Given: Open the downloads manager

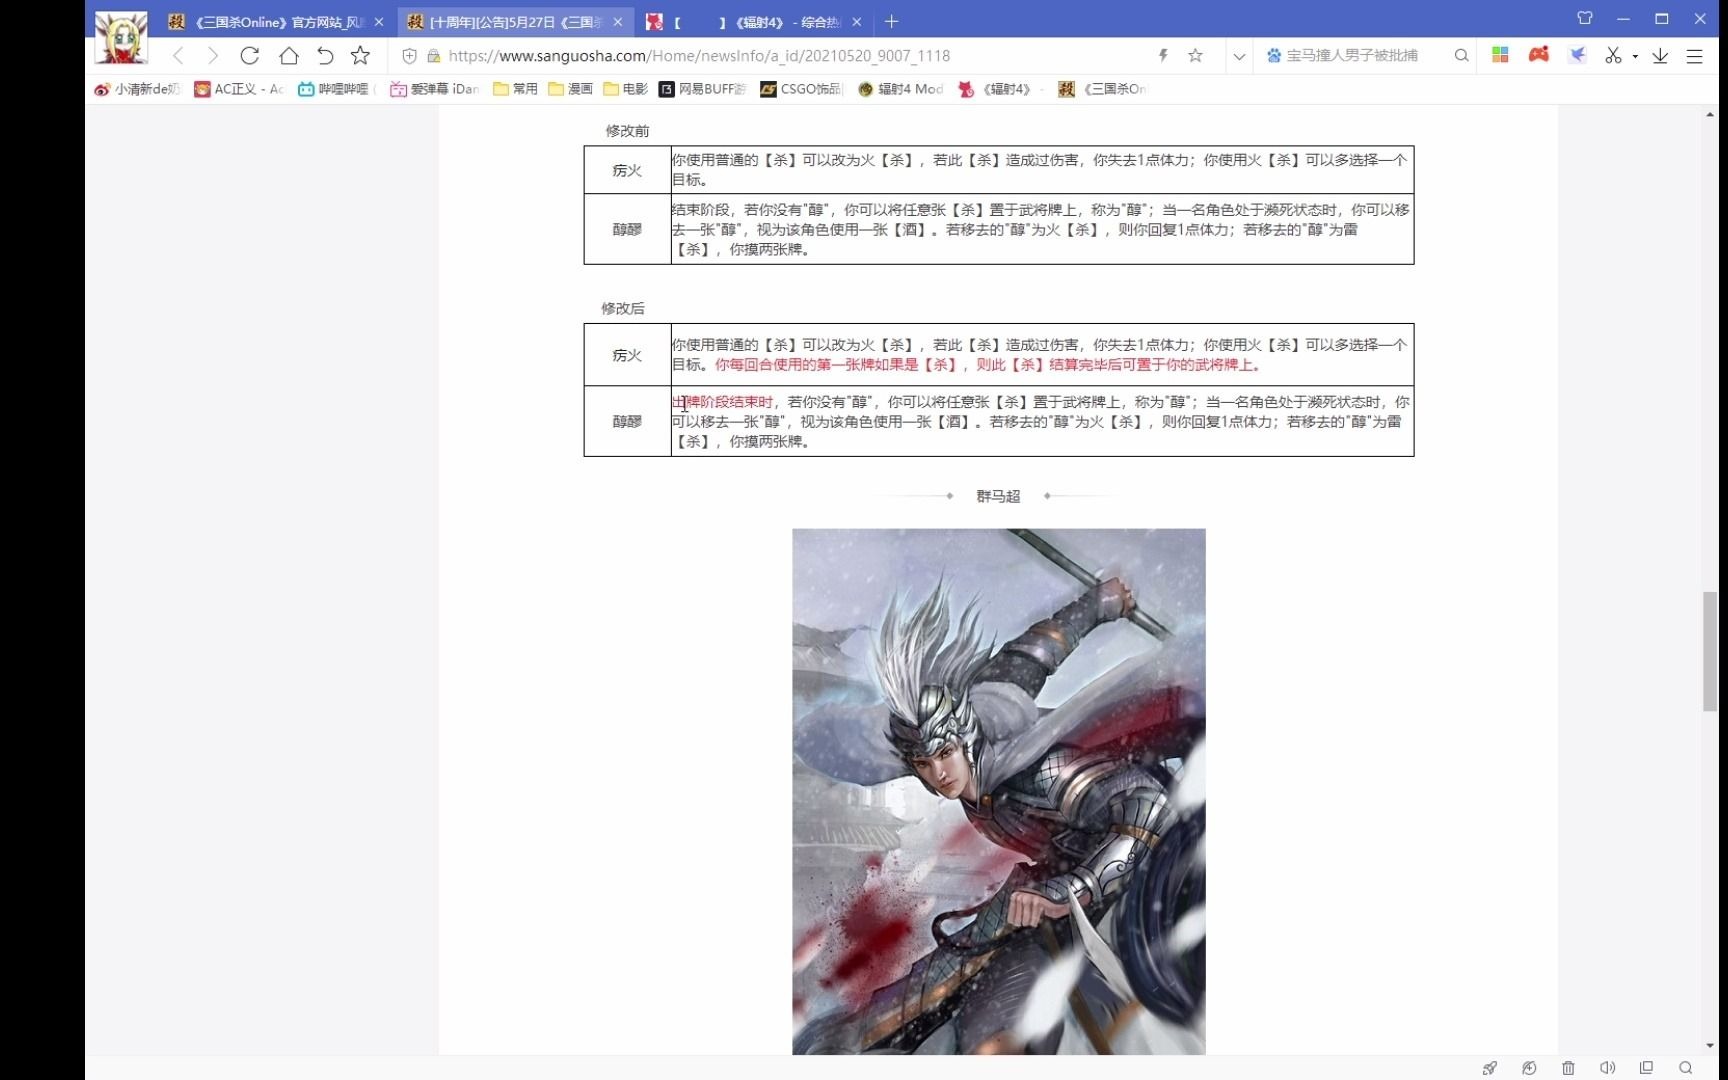Looking at the screenshot, I should point(1660,56).
